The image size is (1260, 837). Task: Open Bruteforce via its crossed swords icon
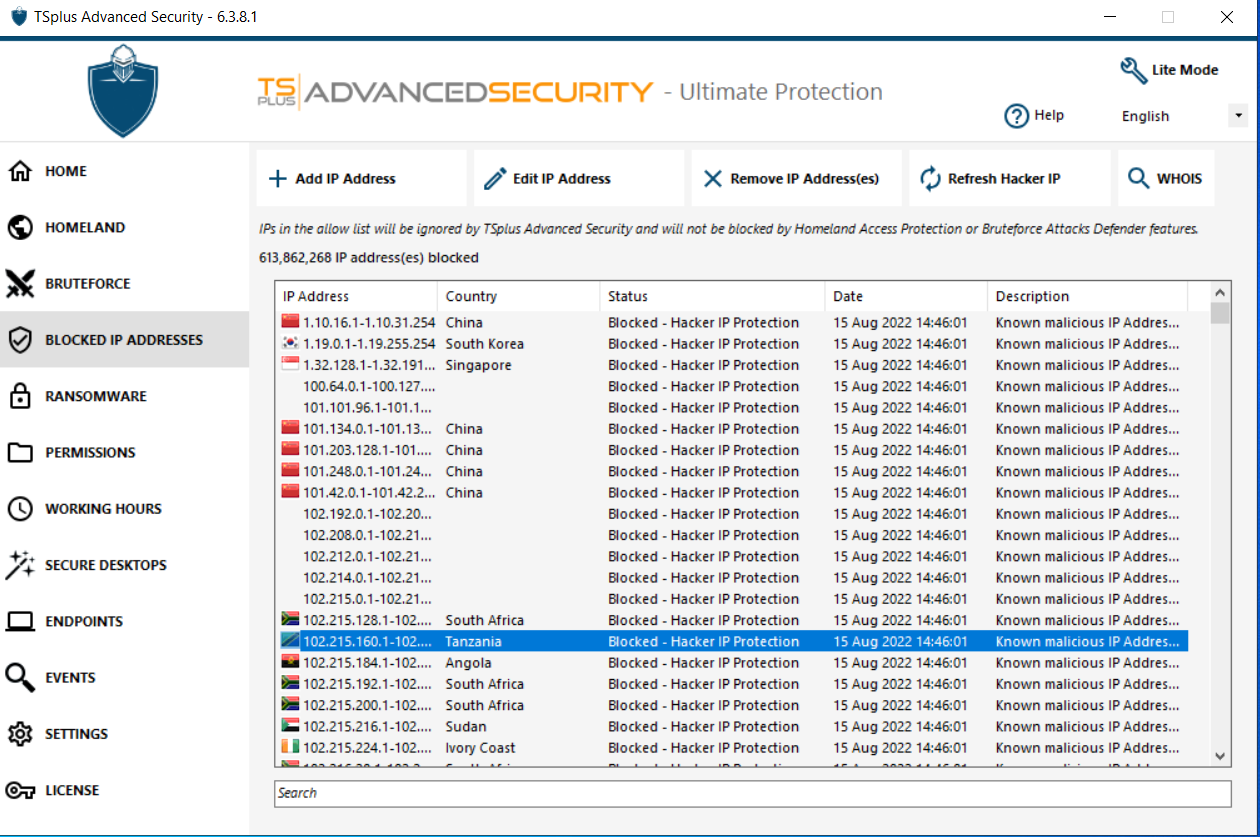(20, 284)
